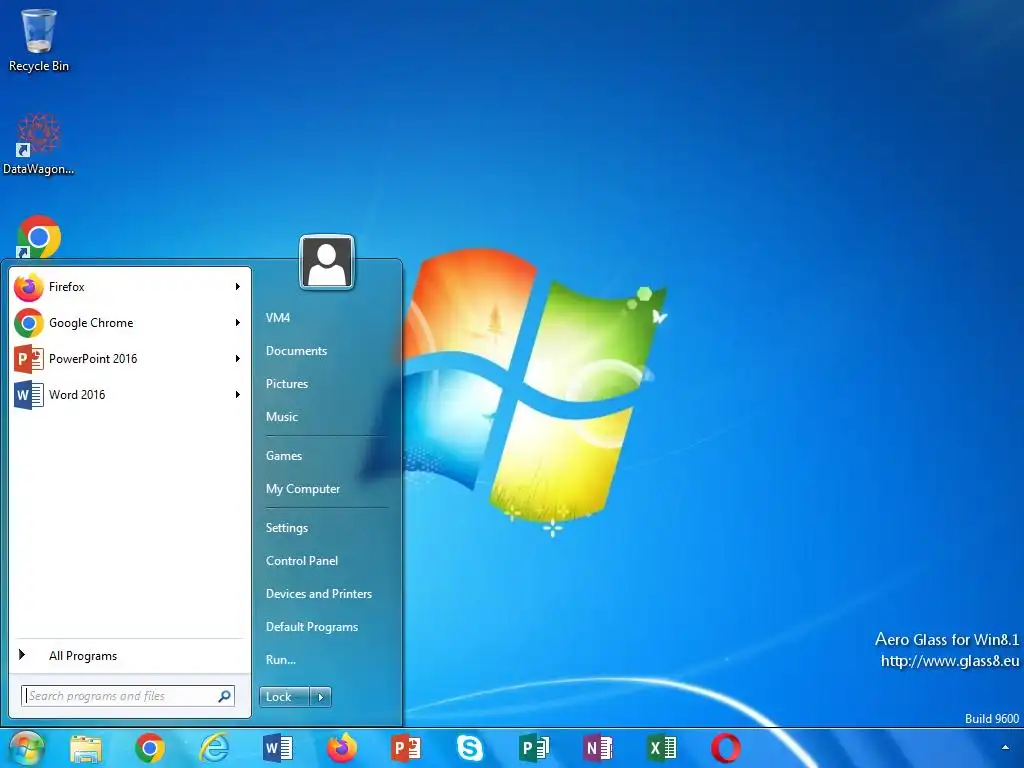Screen dimensions: 1024x768
Task: Open Devices and Printers
Action: 319,594
